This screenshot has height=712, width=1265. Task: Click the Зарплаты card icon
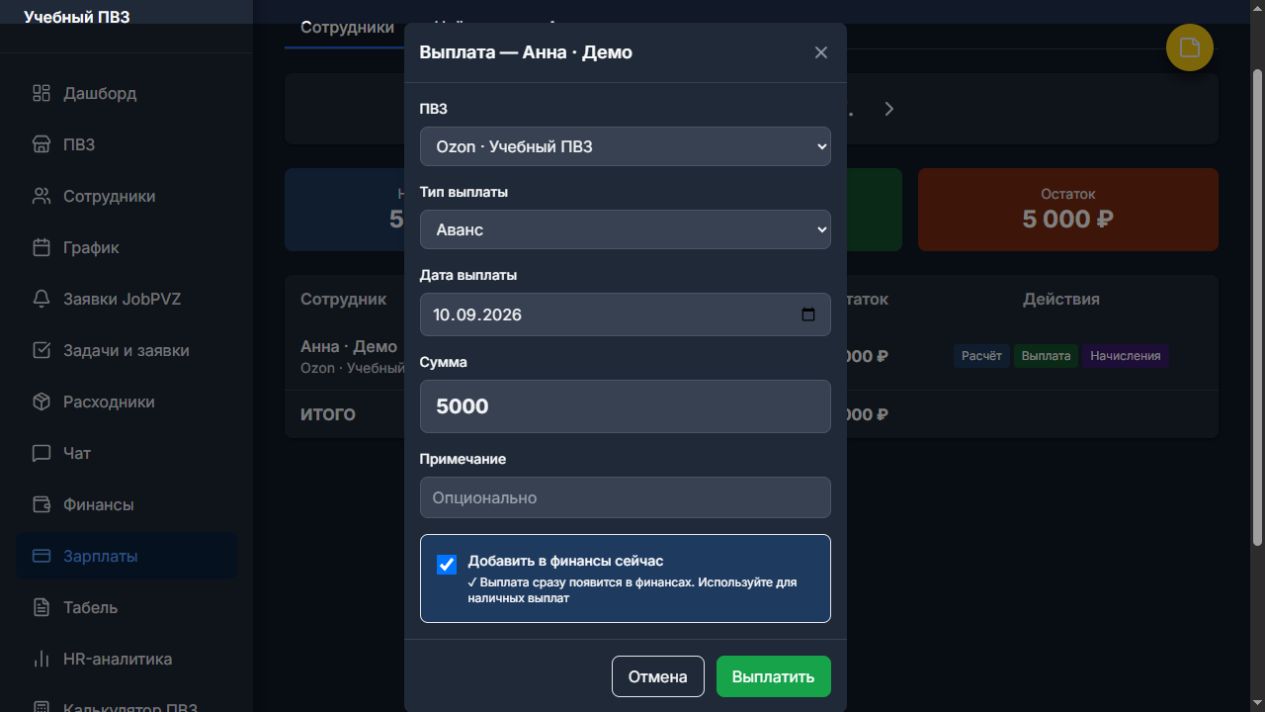pyautogui.click(x=41, y=556)
